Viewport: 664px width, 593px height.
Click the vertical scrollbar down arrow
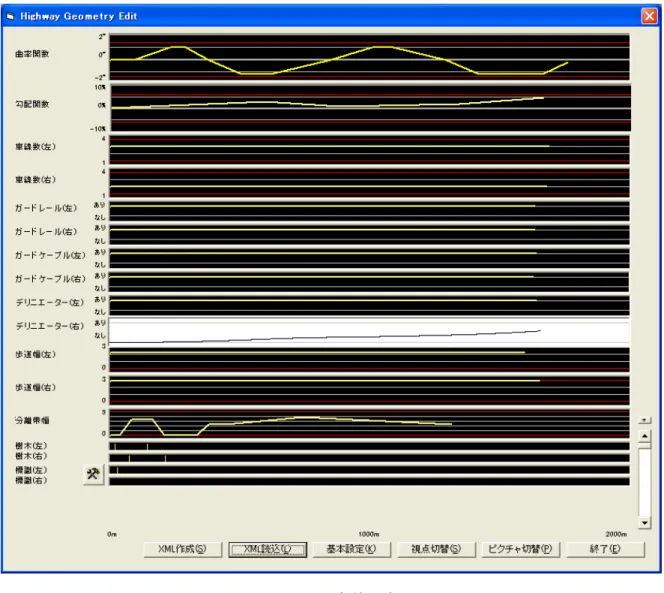tap(644, 523)
